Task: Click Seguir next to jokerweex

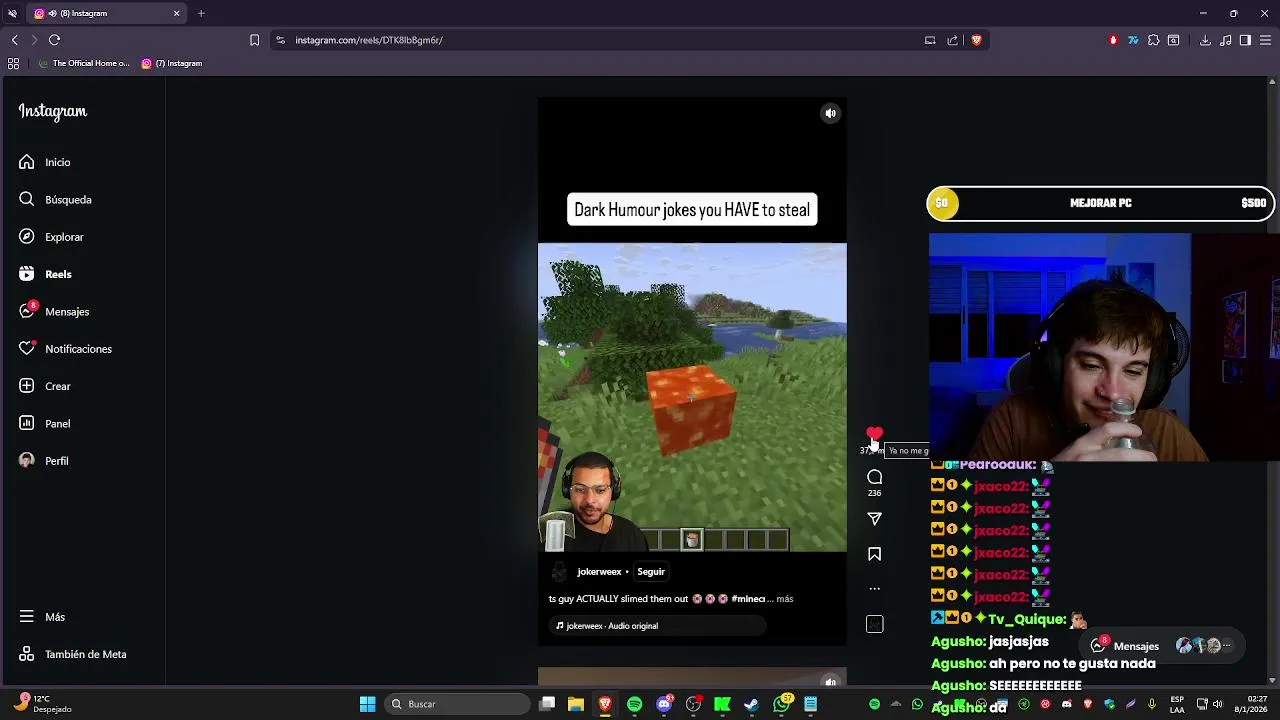Action: 651,572
